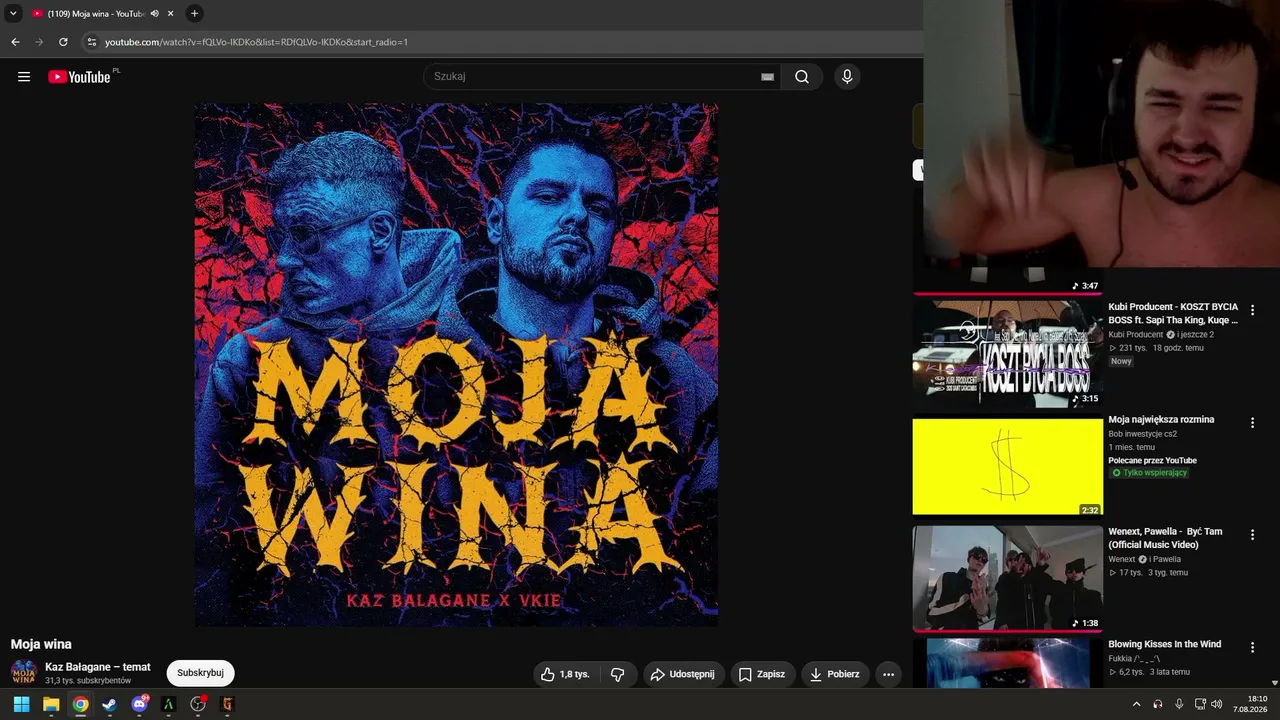1280x720 pixels.
Task: Download the video with Pobierz
Action: [x=835, y=674]
